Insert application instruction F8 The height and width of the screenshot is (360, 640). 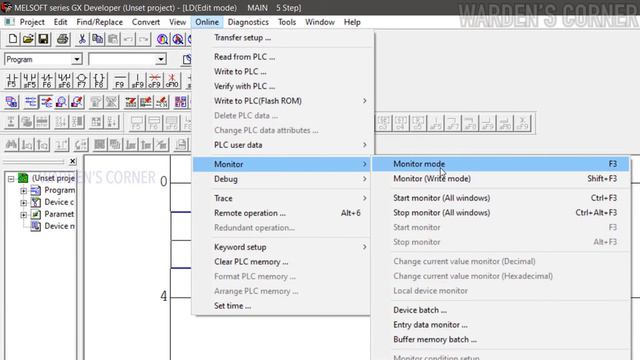point(99,80)
